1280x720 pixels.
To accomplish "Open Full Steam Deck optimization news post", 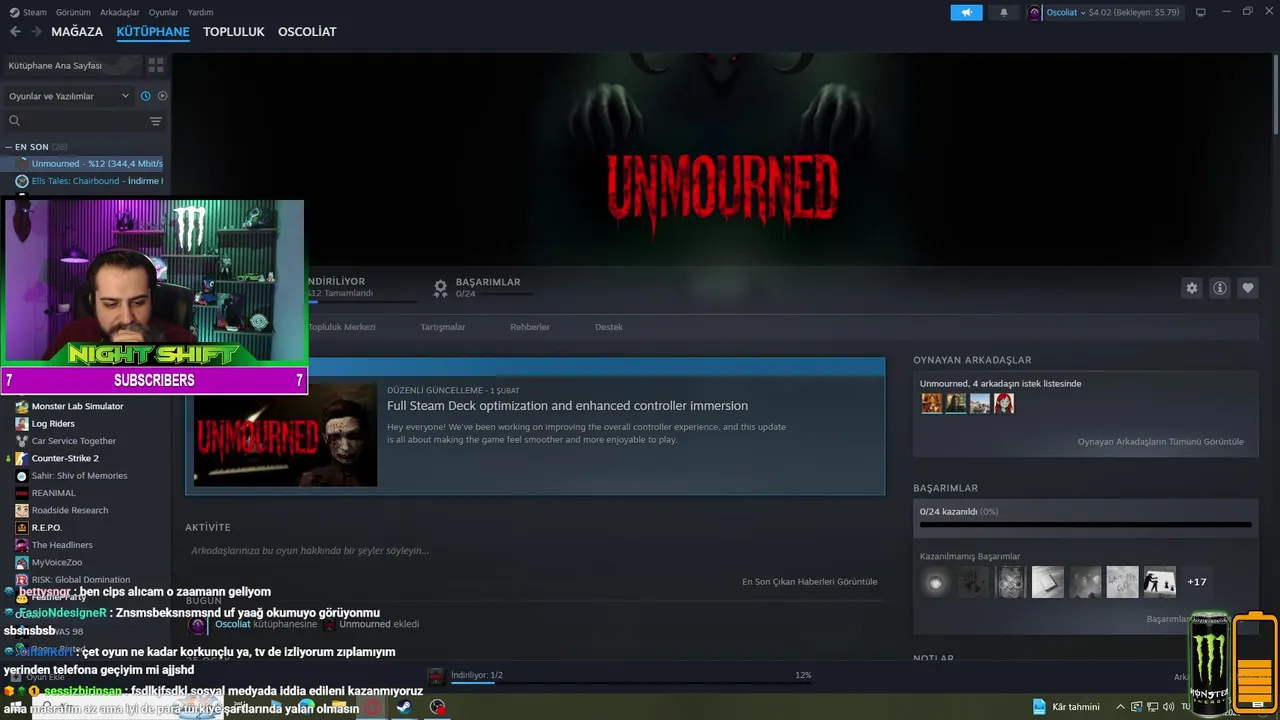I will pyautogui.click(x=567, y=406).
